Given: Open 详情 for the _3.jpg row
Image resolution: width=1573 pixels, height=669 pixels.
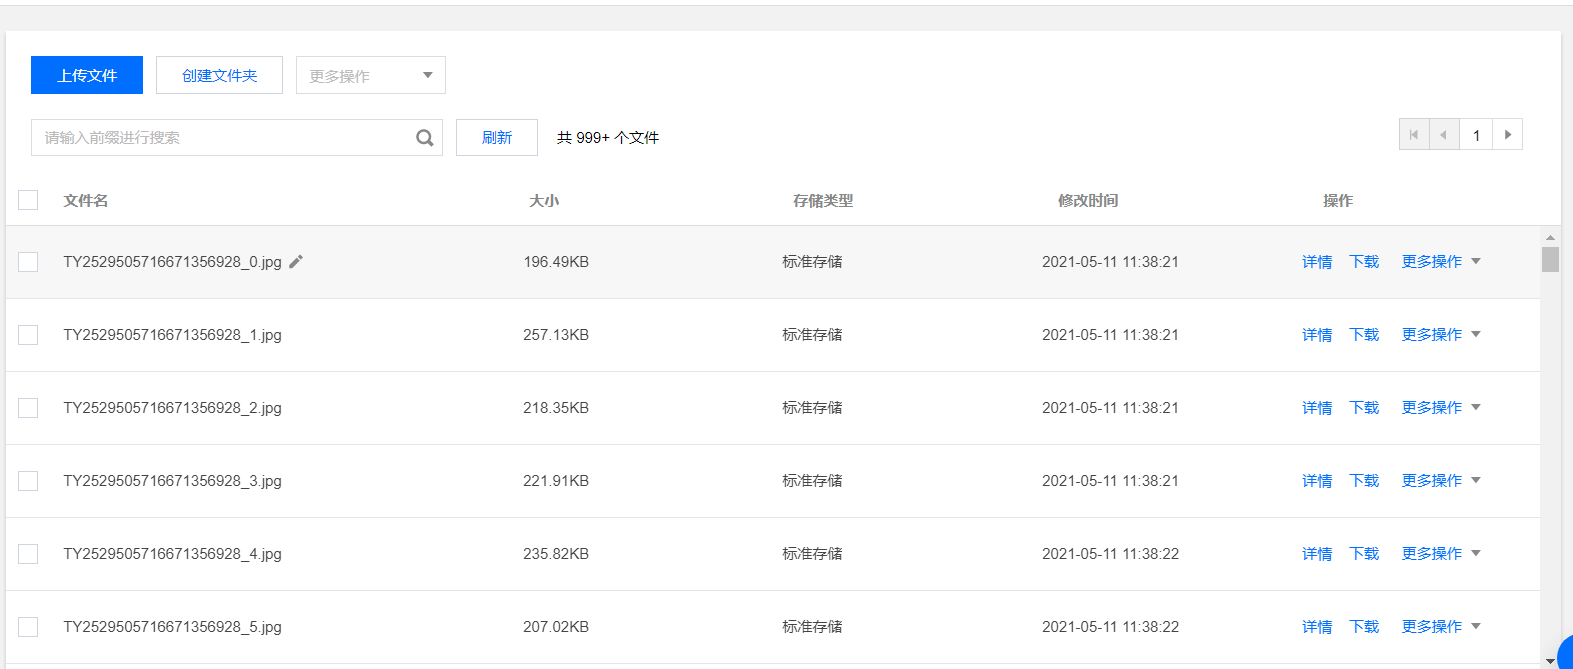Looking at the screenshot, I should (x=1317, y=481).
